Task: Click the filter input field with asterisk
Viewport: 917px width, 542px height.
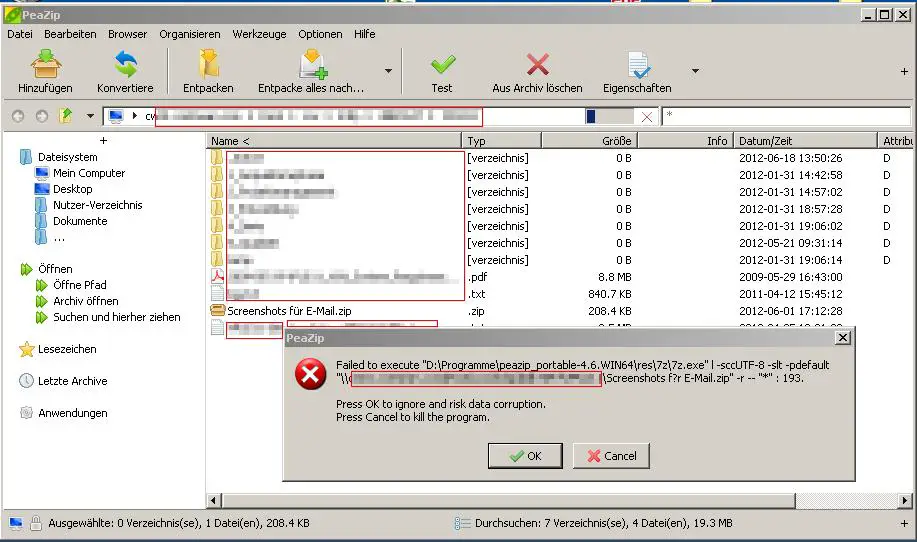Action: click(786, 116)
